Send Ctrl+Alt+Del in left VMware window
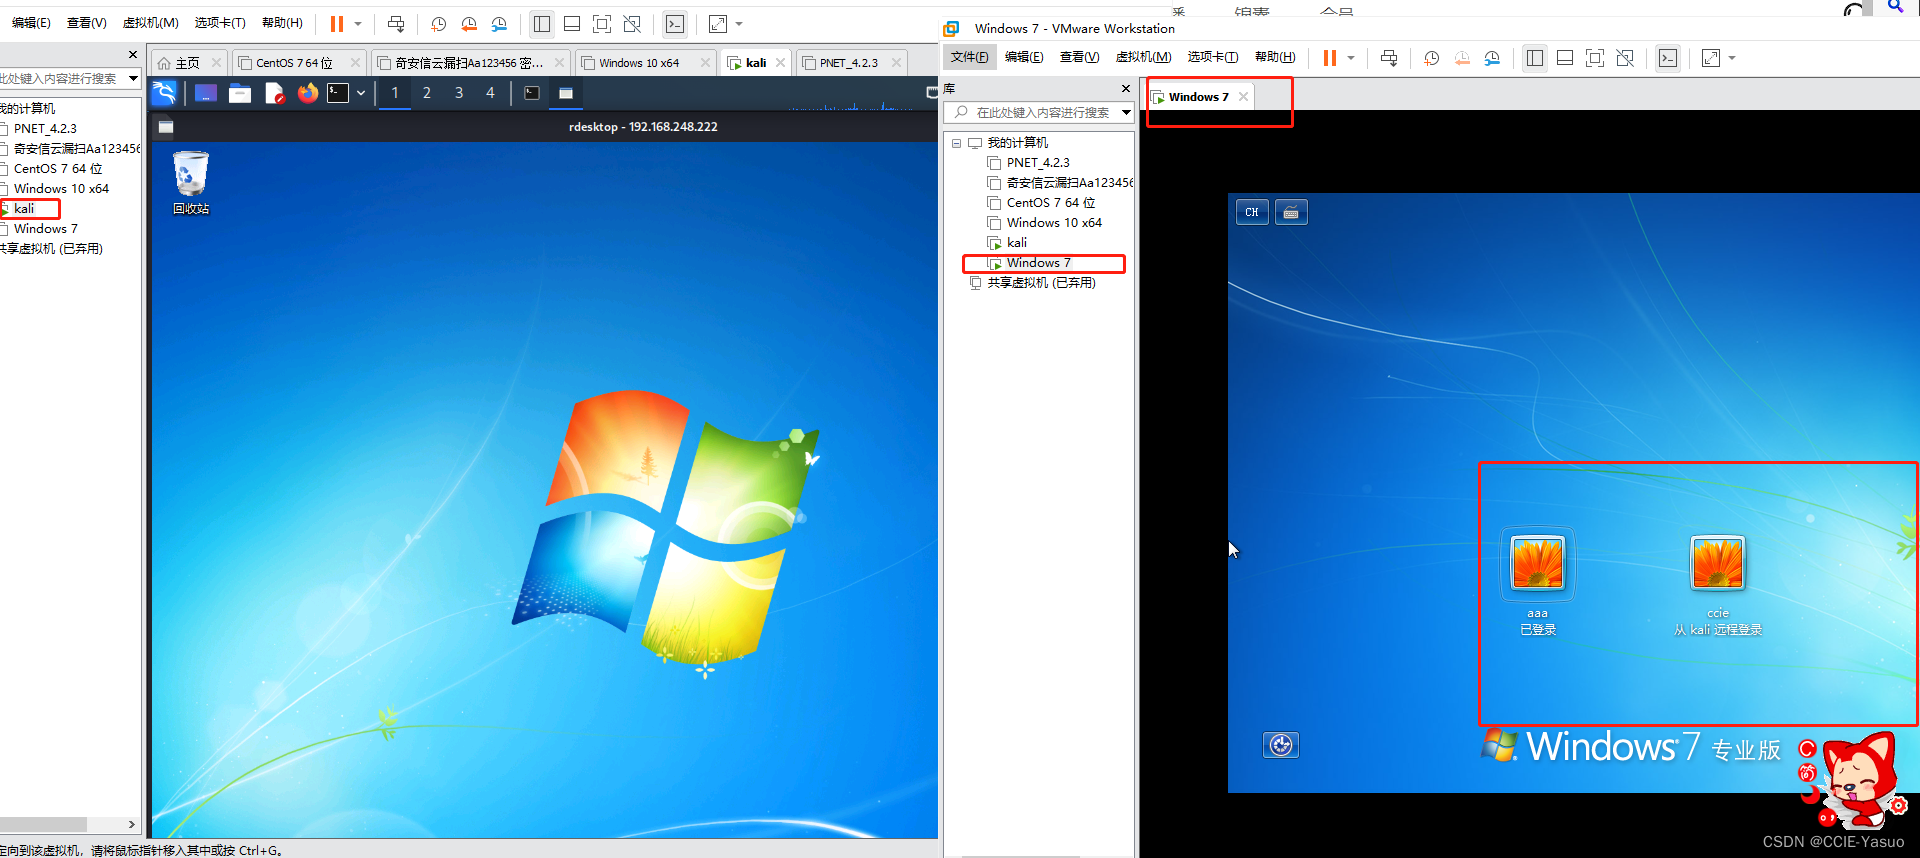This screenshot has height=858, width=1920. coord(396,24)
